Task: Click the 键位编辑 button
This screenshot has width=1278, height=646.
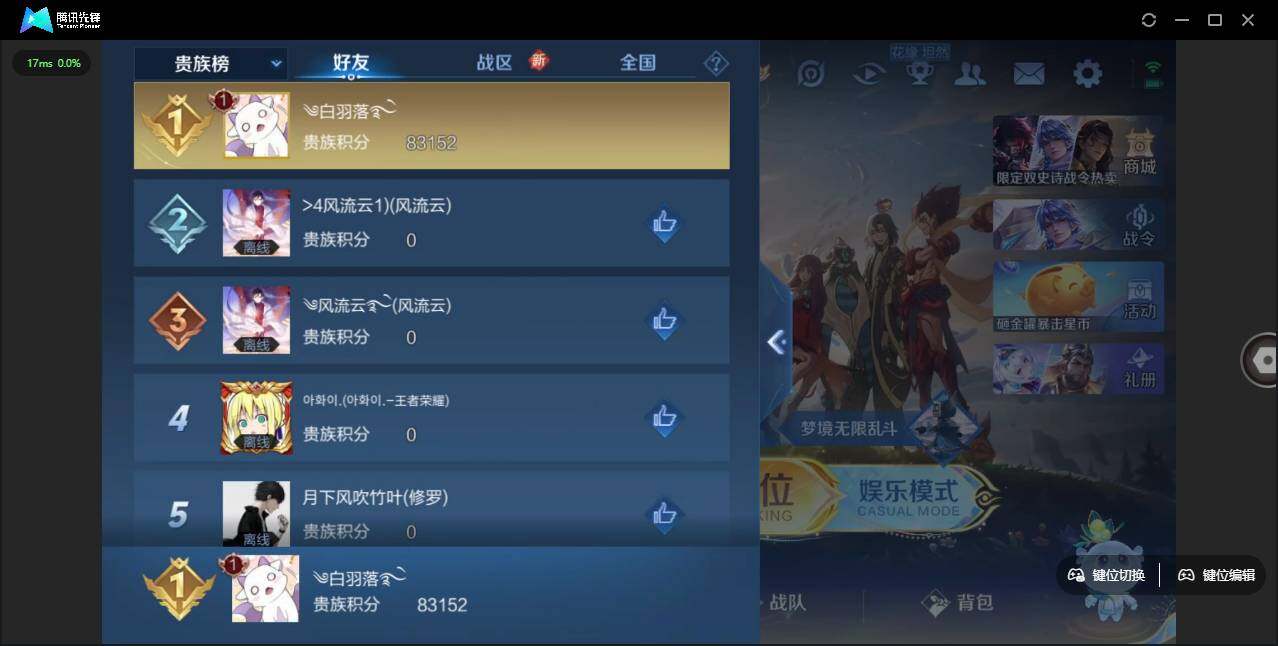Action: [1217, 575]
